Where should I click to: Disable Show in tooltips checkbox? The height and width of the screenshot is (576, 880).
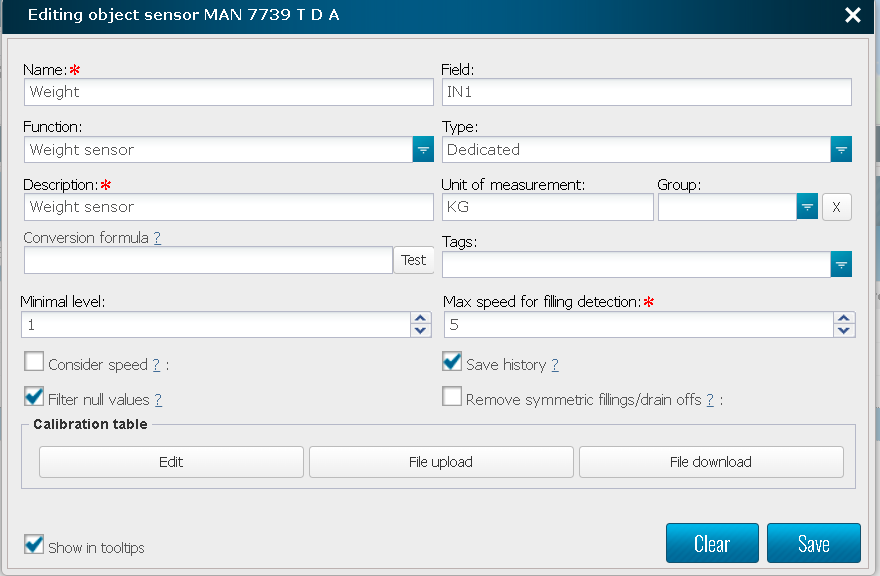point(34,545)
